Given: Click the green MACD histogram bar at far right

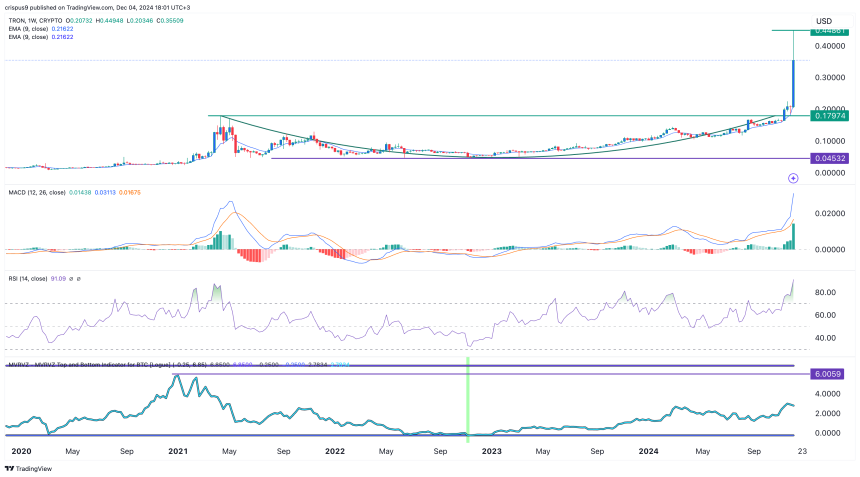Looking at the screenshot, I should tap(793, 236).
